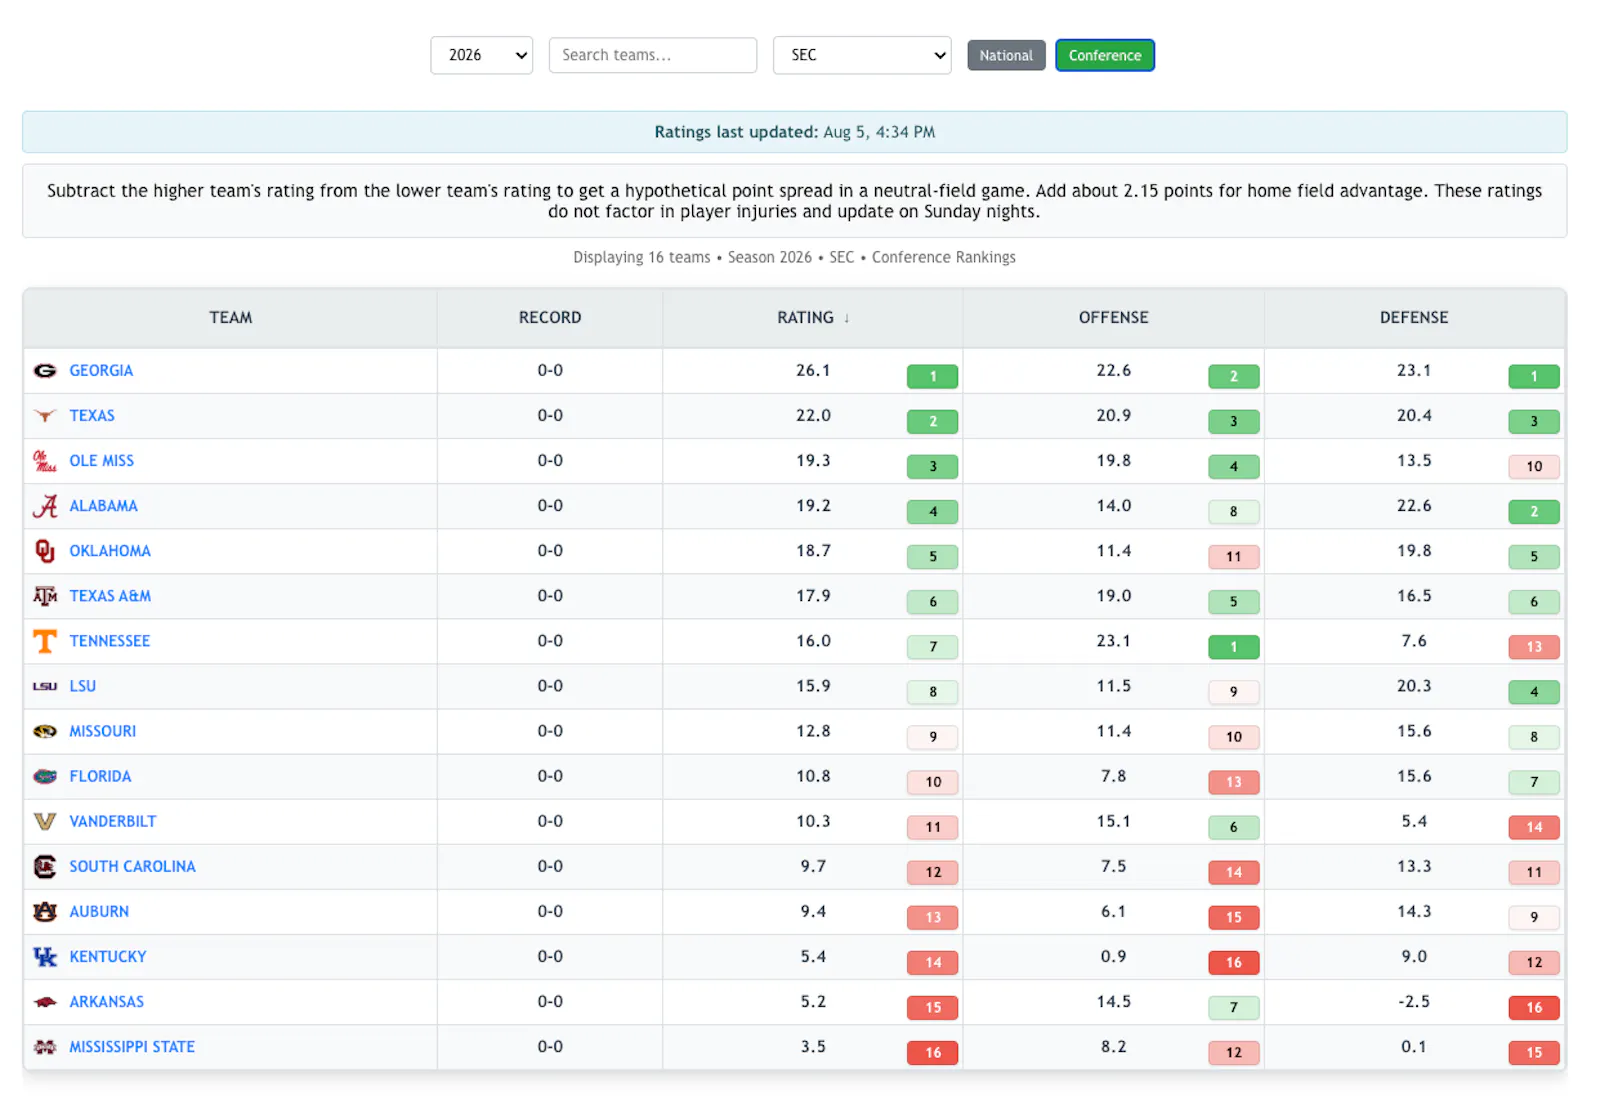Click the Vanderbilt V logo
The image size is (1600, 1100).
45,821
